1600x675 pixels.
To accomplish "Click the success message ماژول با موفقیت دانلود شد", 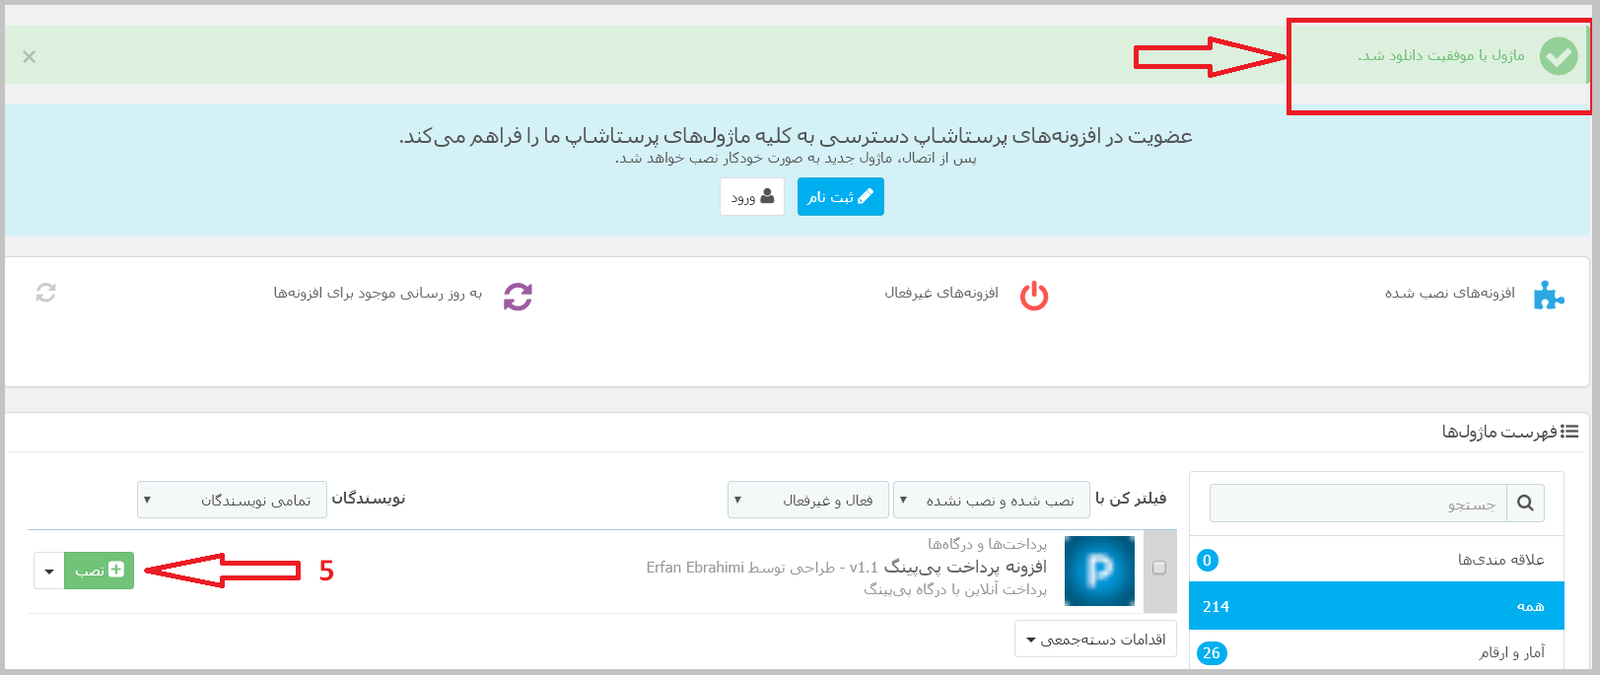I will point(1441,55).
